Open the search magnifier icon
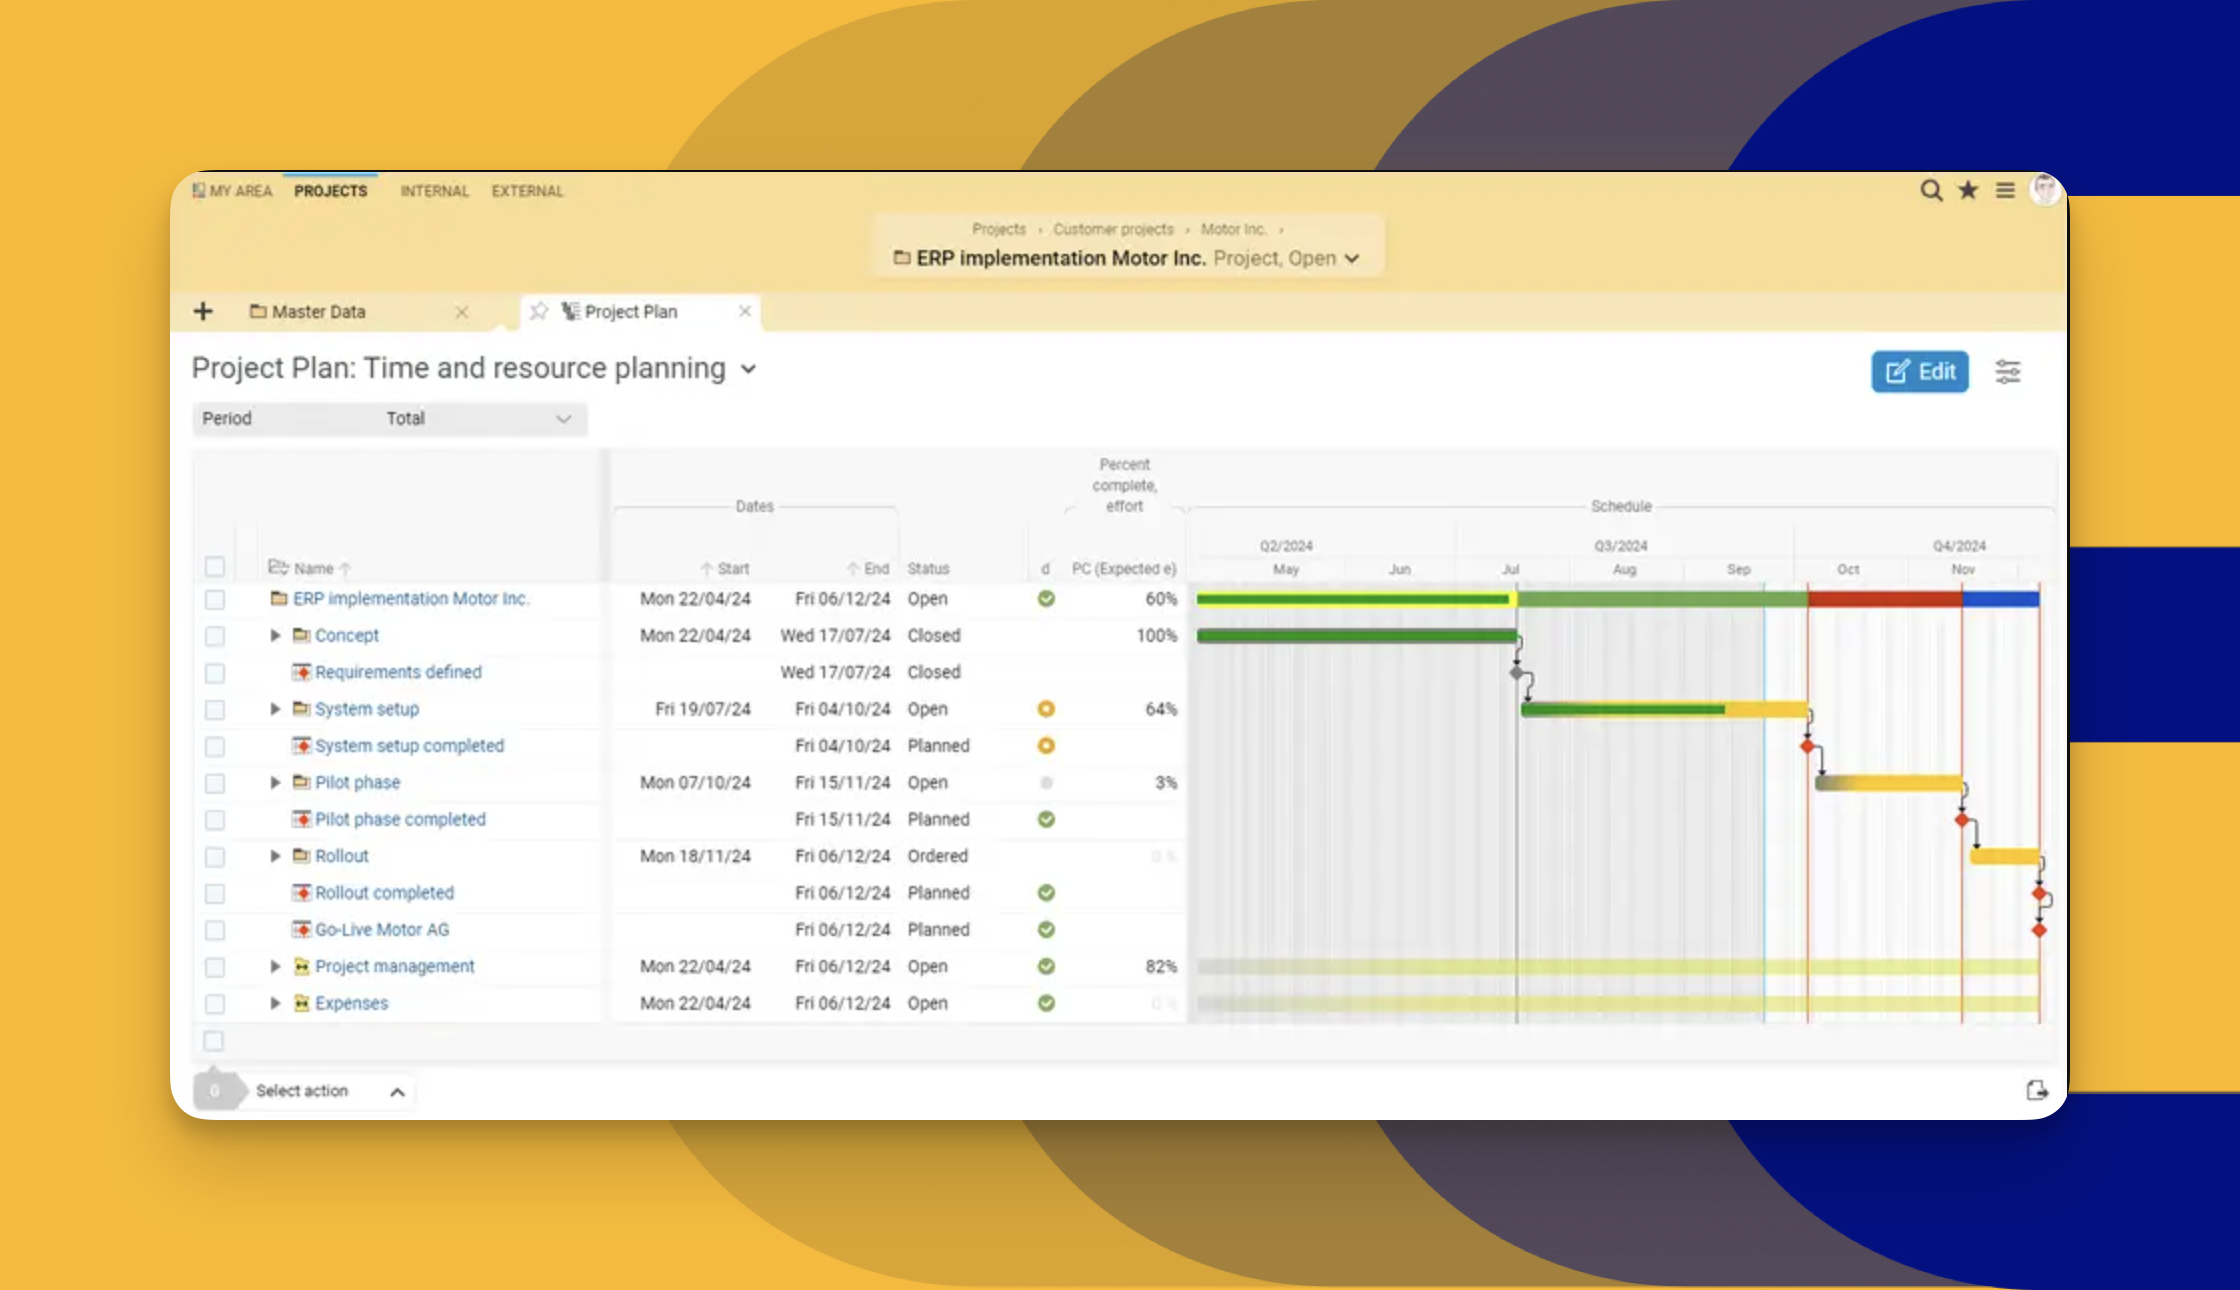Image resolution: width=2240 pixels, height=1290 pixels. (1931, 190)
